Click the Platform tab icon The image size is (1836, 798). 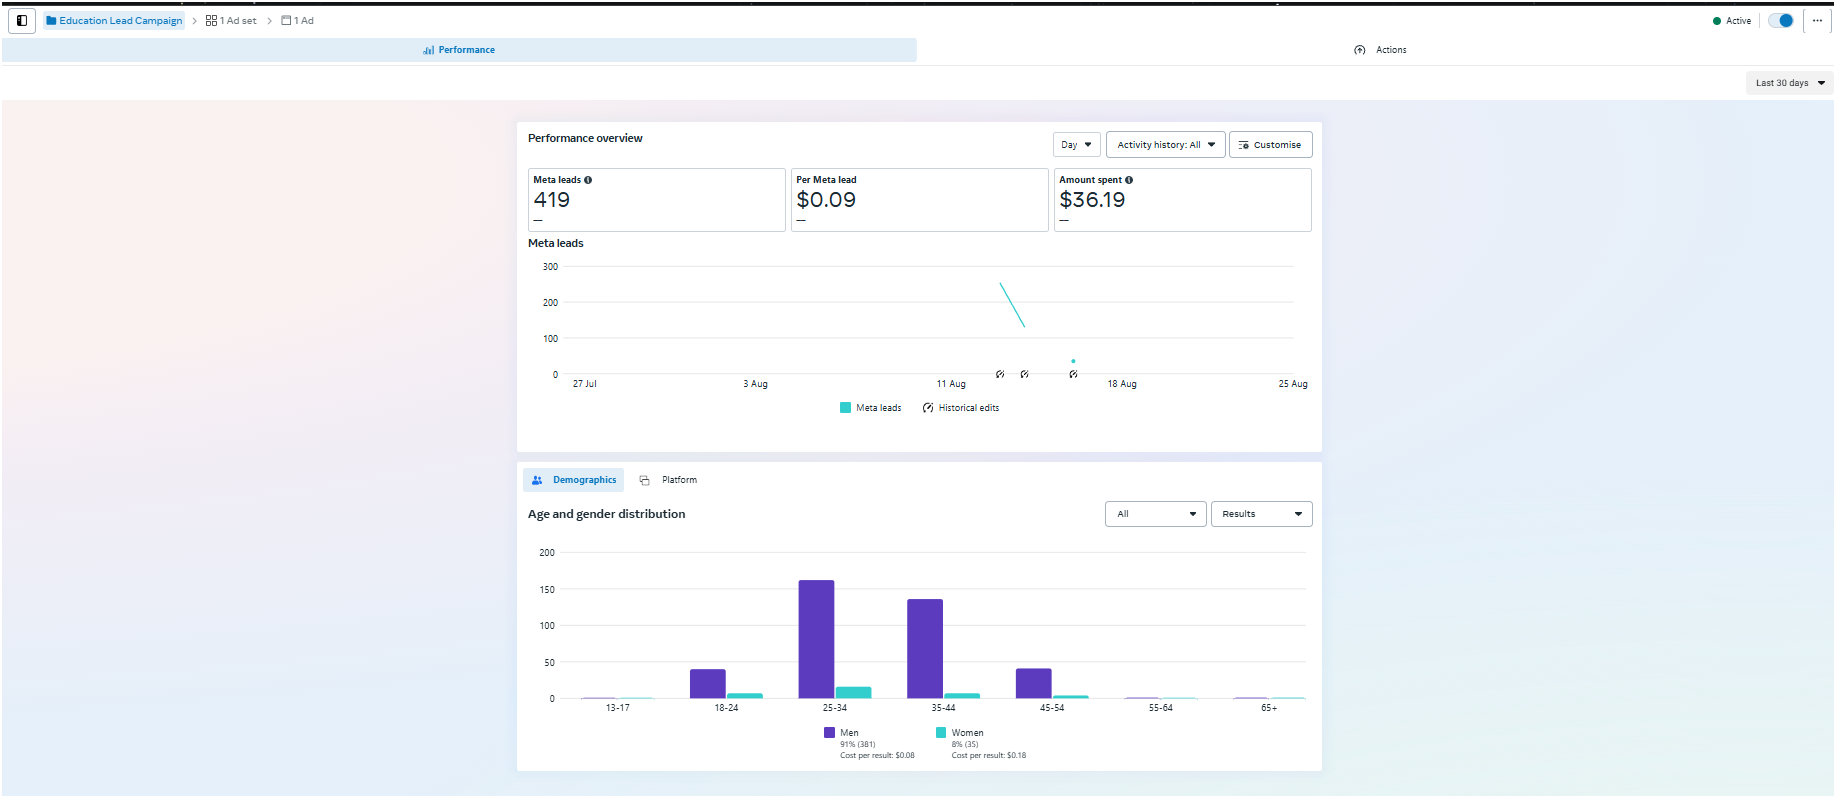(645, 480)
